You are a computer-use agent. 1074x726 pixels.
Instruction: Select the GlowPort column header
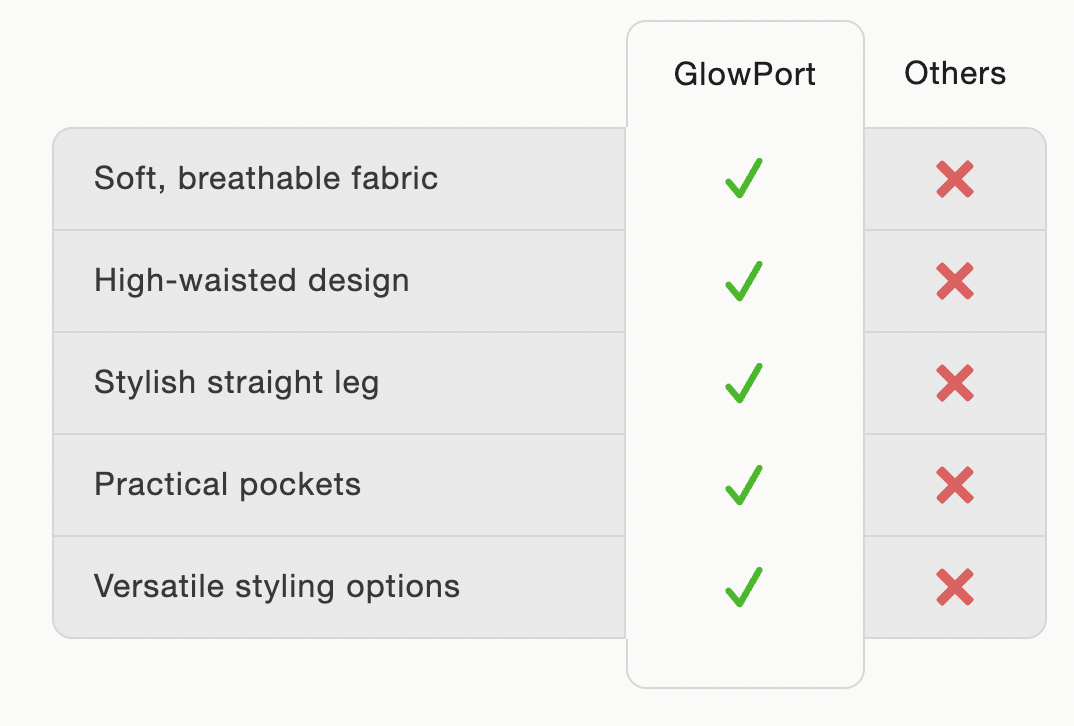[745, 74]
